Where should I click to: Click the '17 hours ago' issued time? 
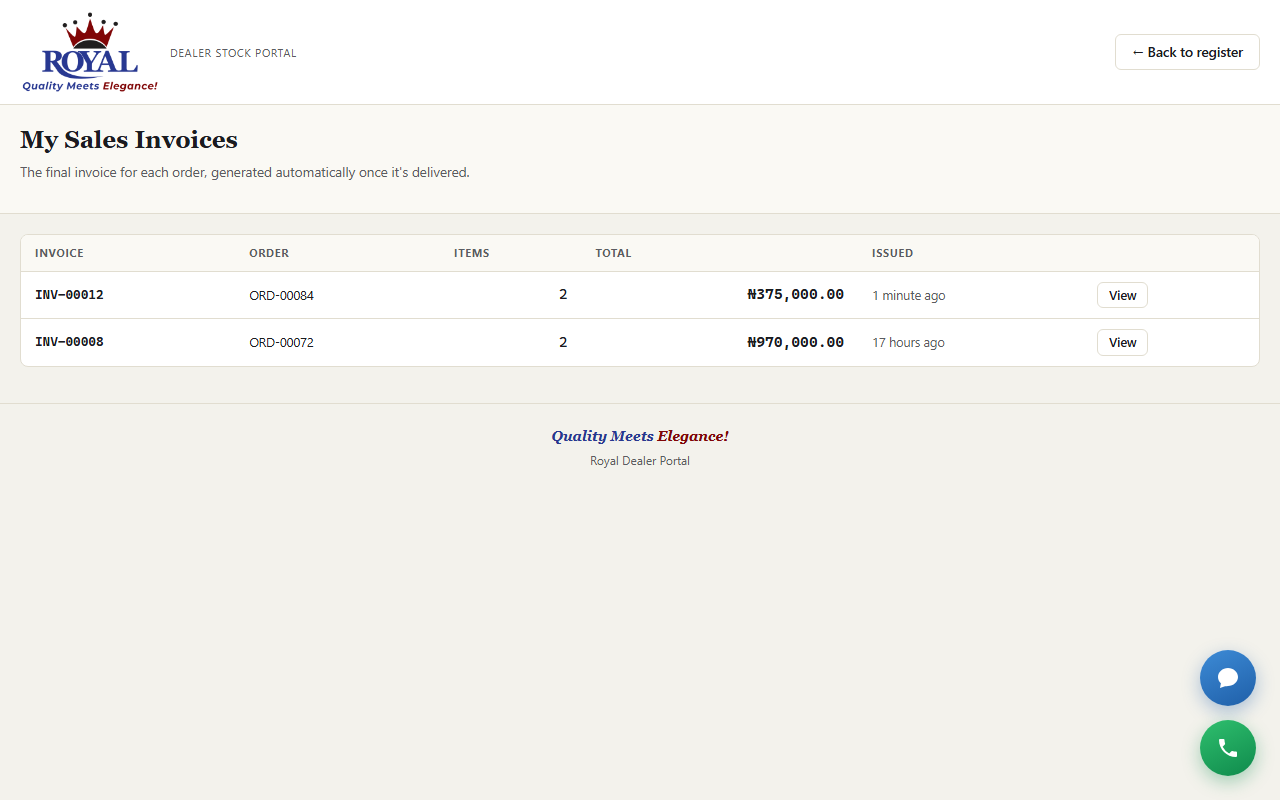pyautogui.click(x=908, y=343)
